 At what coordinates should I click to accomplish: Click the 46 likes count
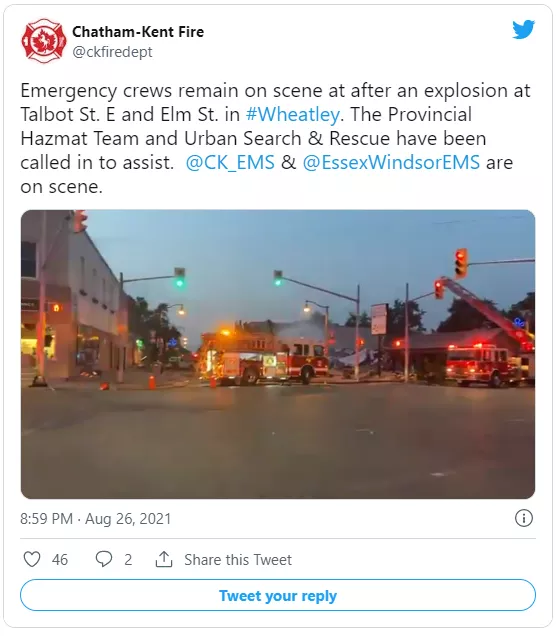60,560
